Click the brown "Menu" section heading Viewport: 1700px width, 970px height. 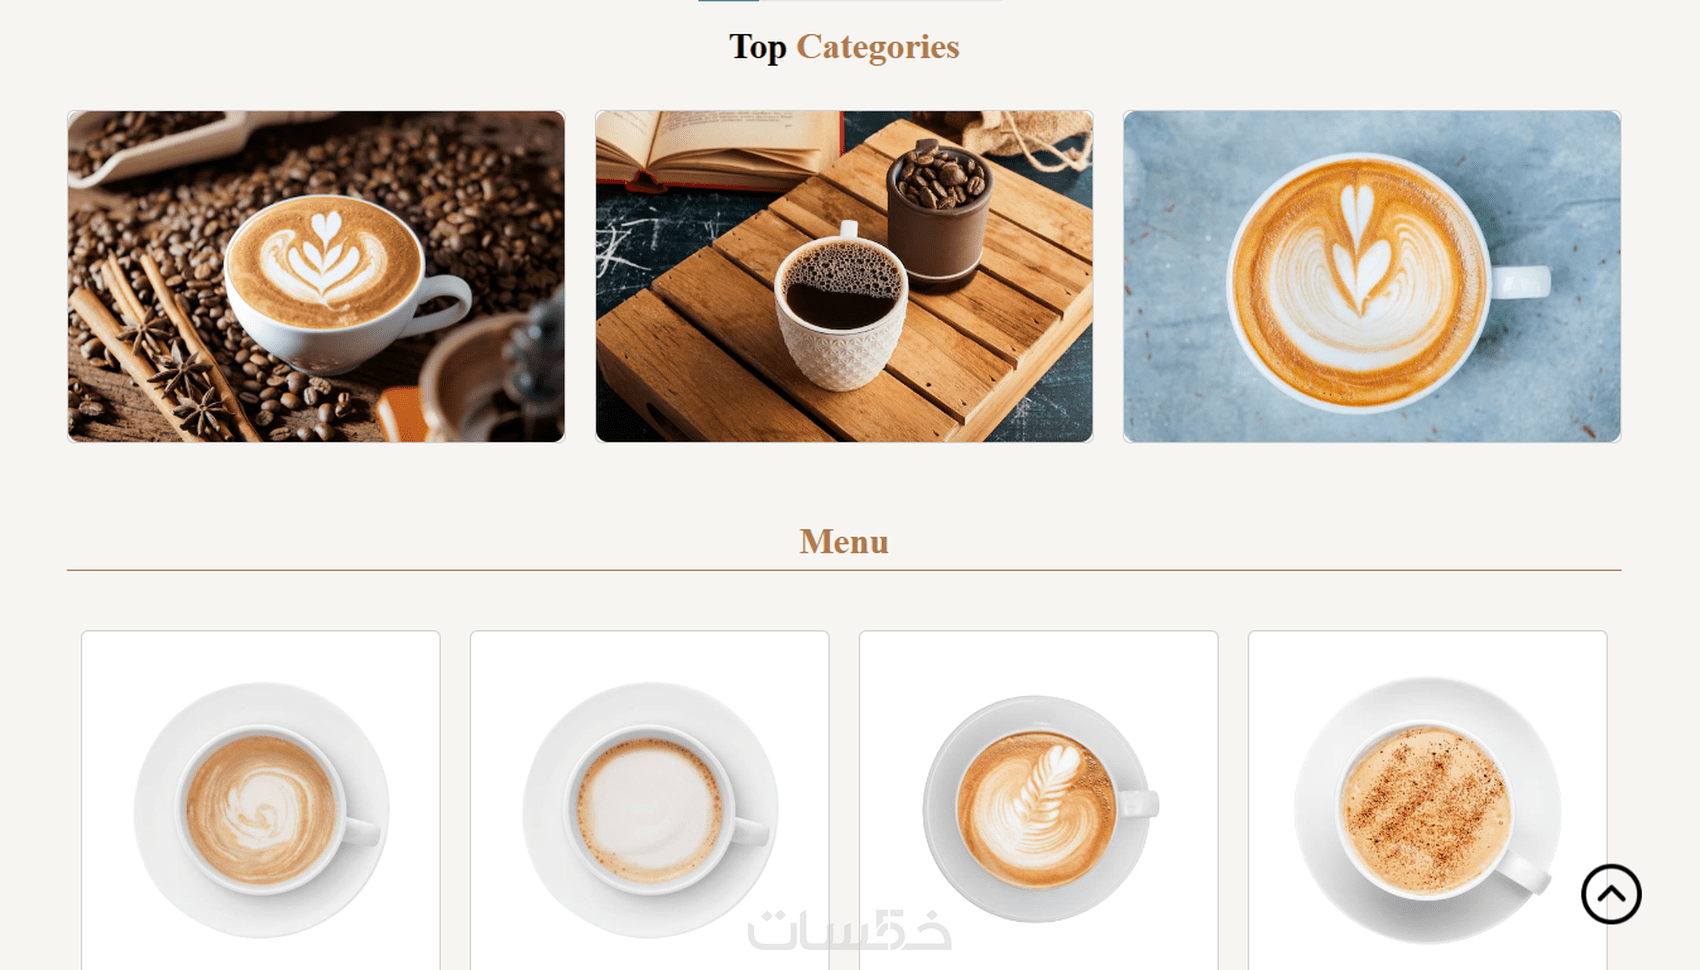click(844, 542)
